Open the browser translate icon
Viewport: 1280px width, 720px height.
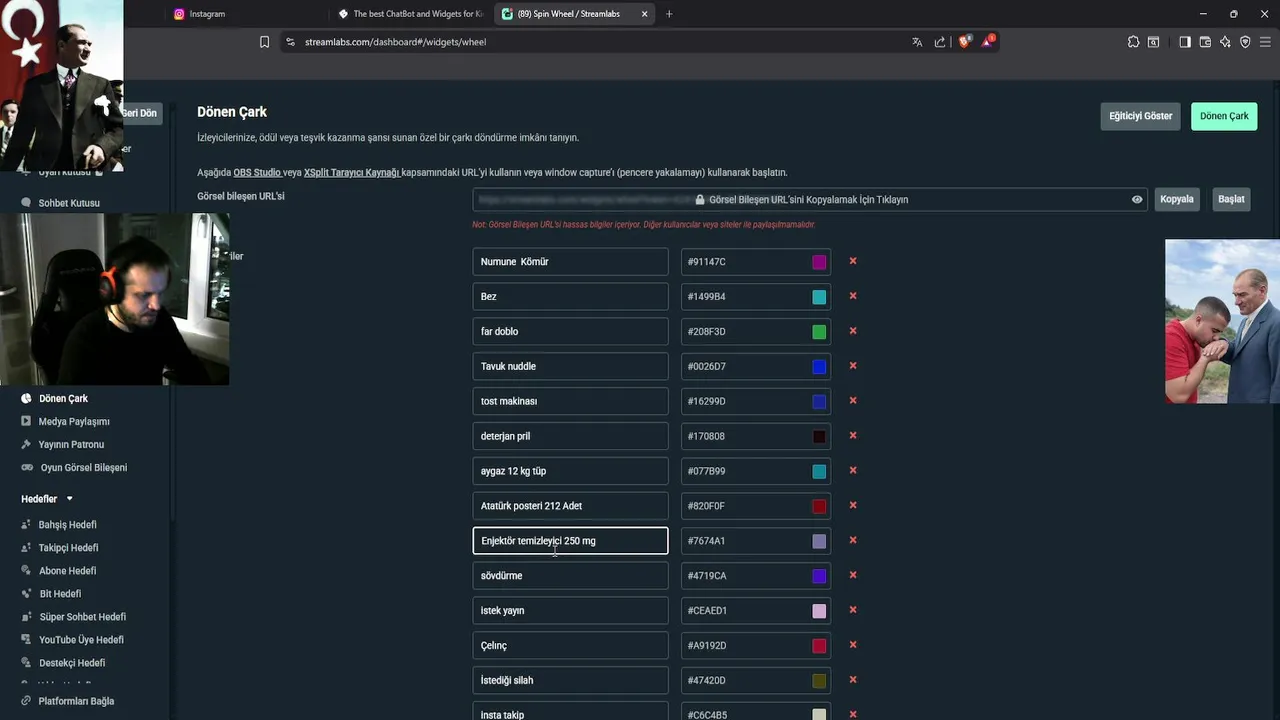tap(917, 42)
